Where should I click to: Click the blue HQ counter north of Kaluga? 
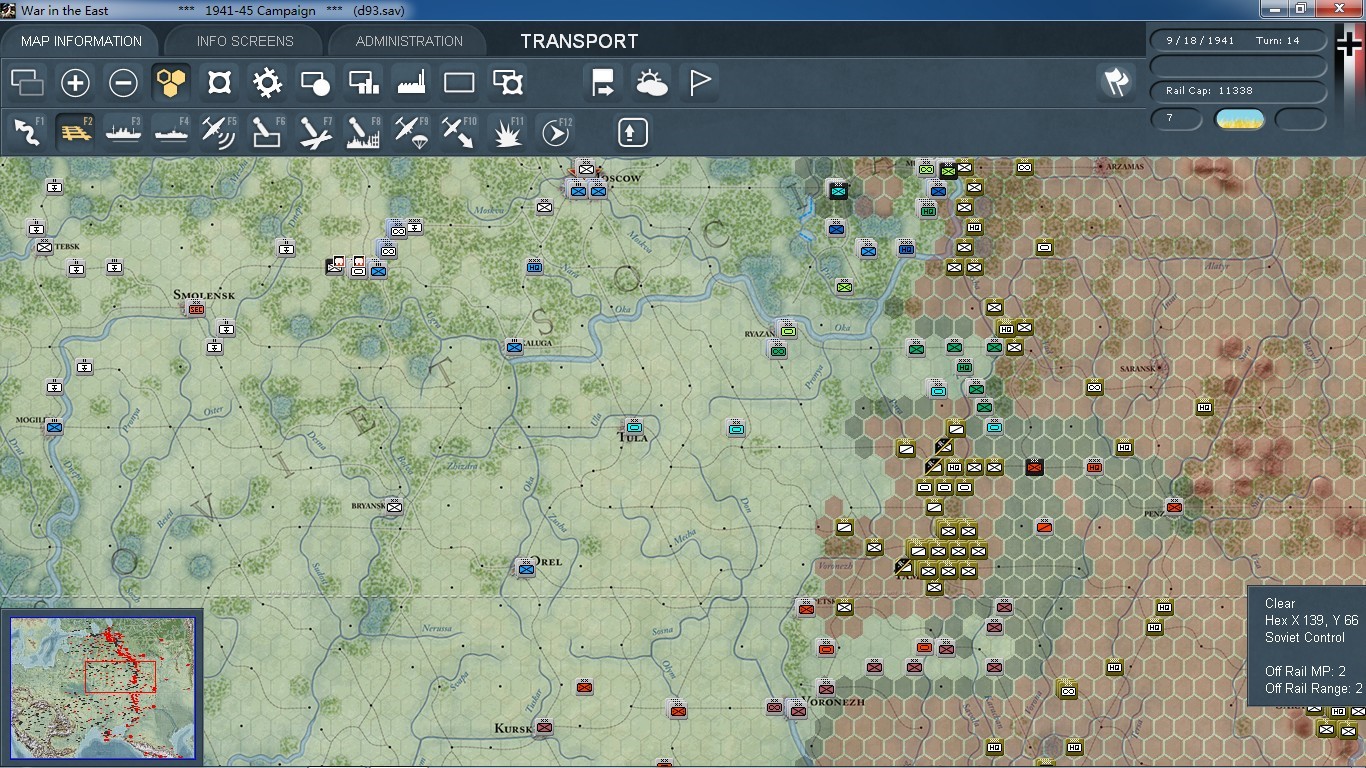(x=535, y=266)
